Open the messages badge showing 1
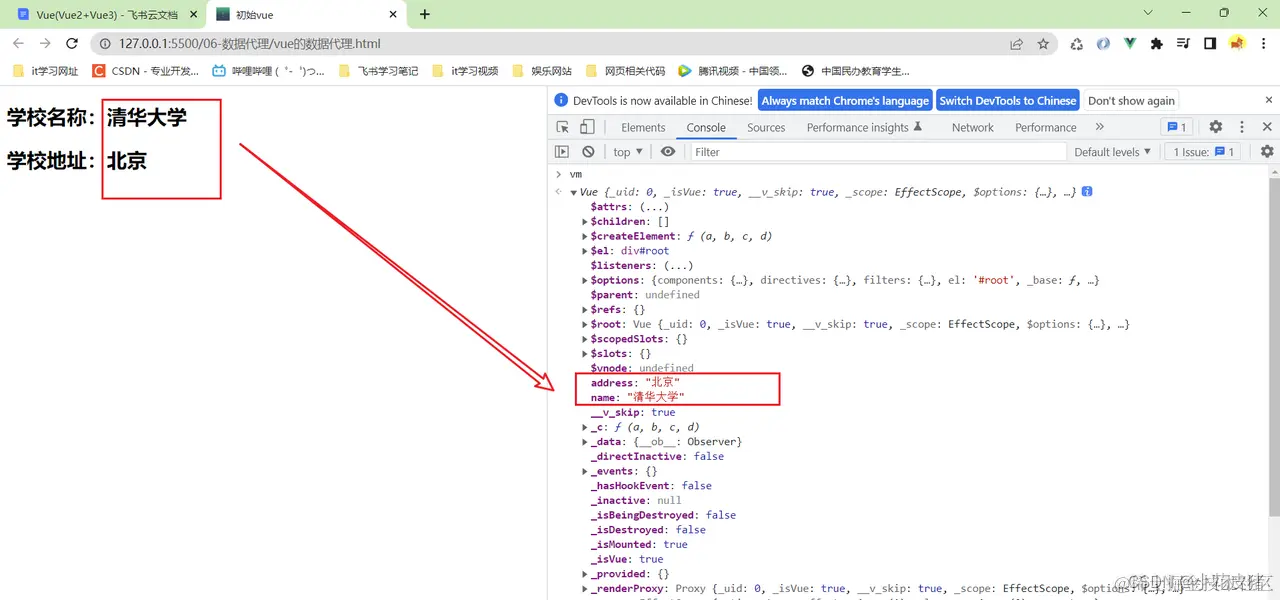Image resolution: width=1280 pixels, height=600 pixels. (x=1176, y=127)
